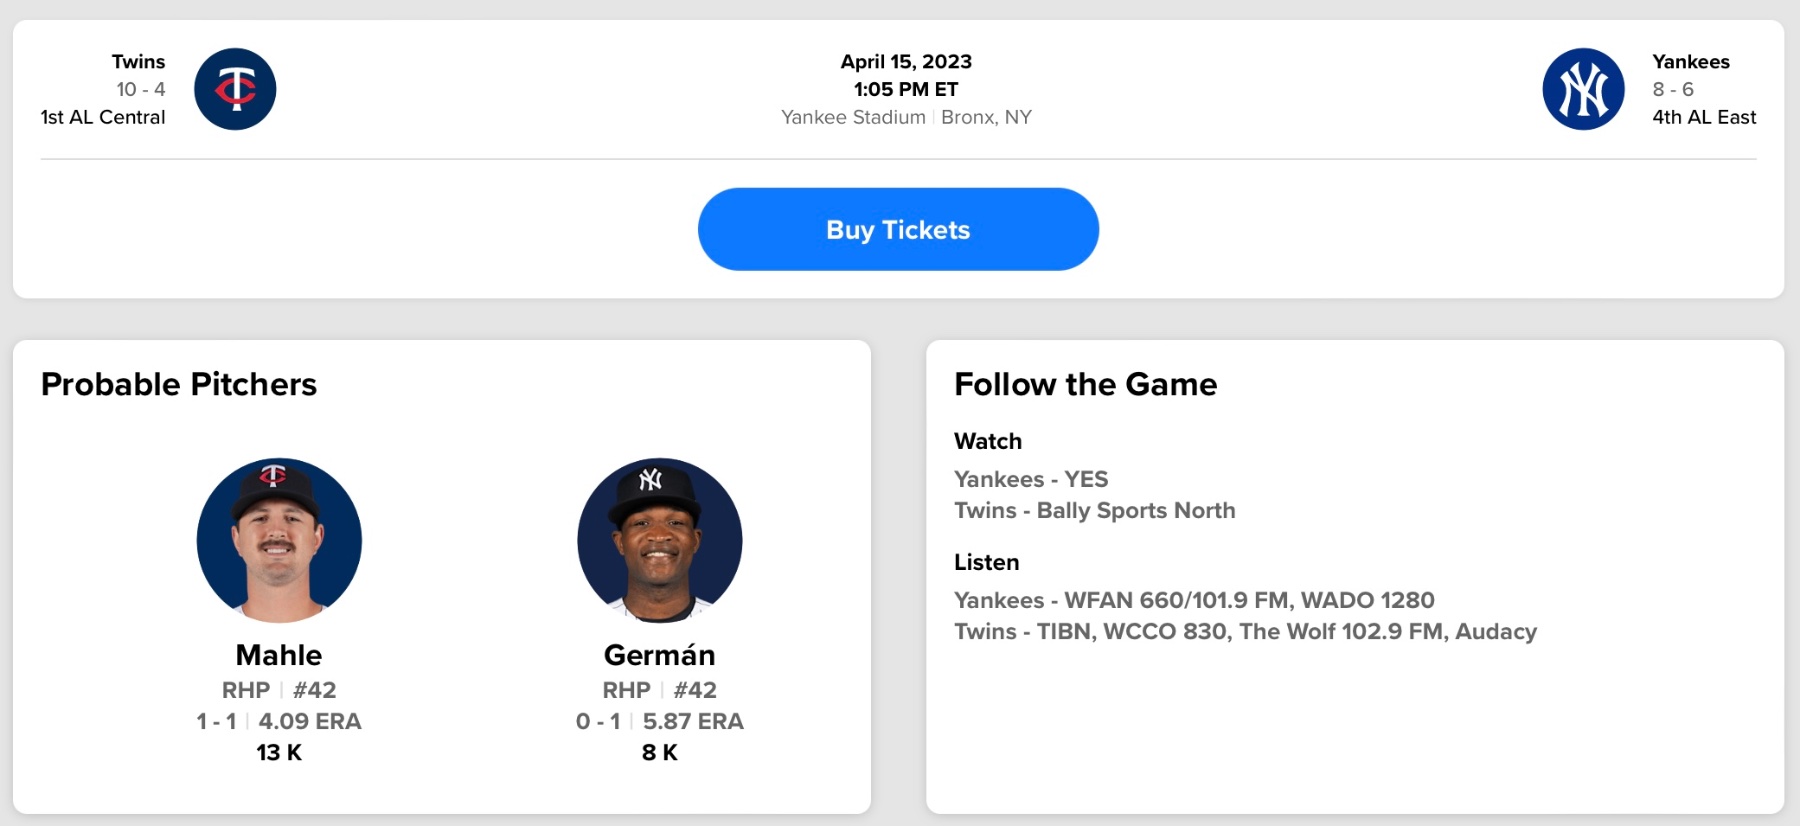Click the Twins team logo
Screen dimensions: 1800x826
pyautogui.click(x=235, y=89)
